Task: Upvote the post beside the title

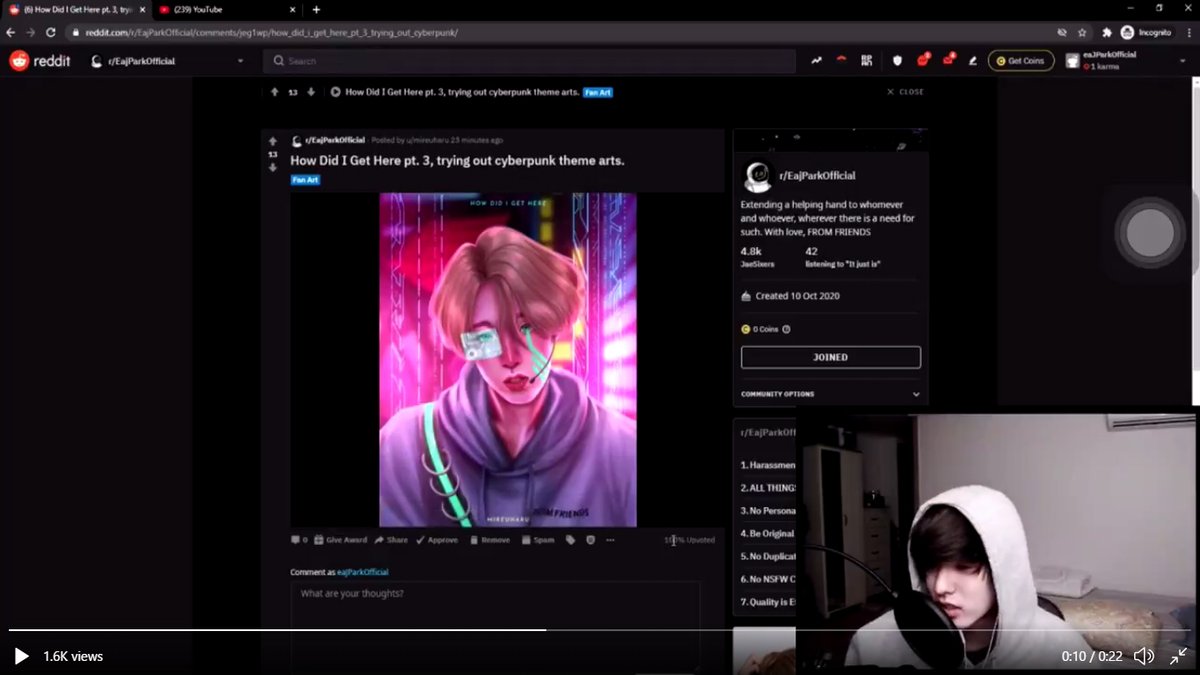Action: click(x=273, y=141)
